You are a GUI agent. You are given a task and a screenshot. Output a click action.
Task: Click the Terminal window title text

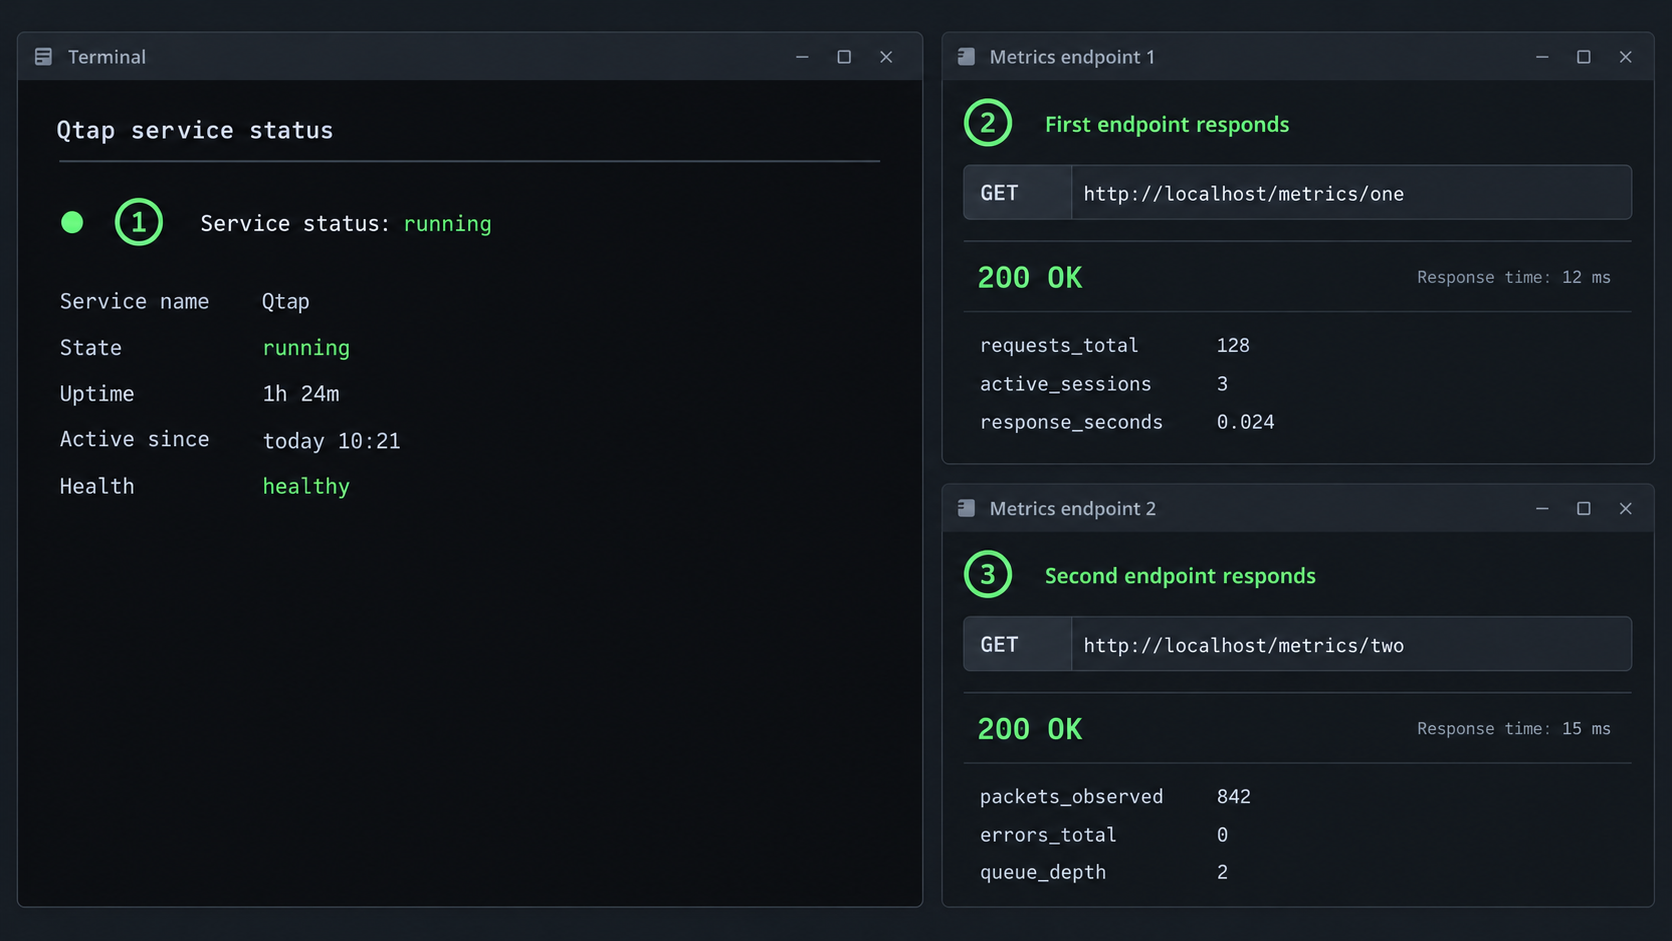(107, 57)
